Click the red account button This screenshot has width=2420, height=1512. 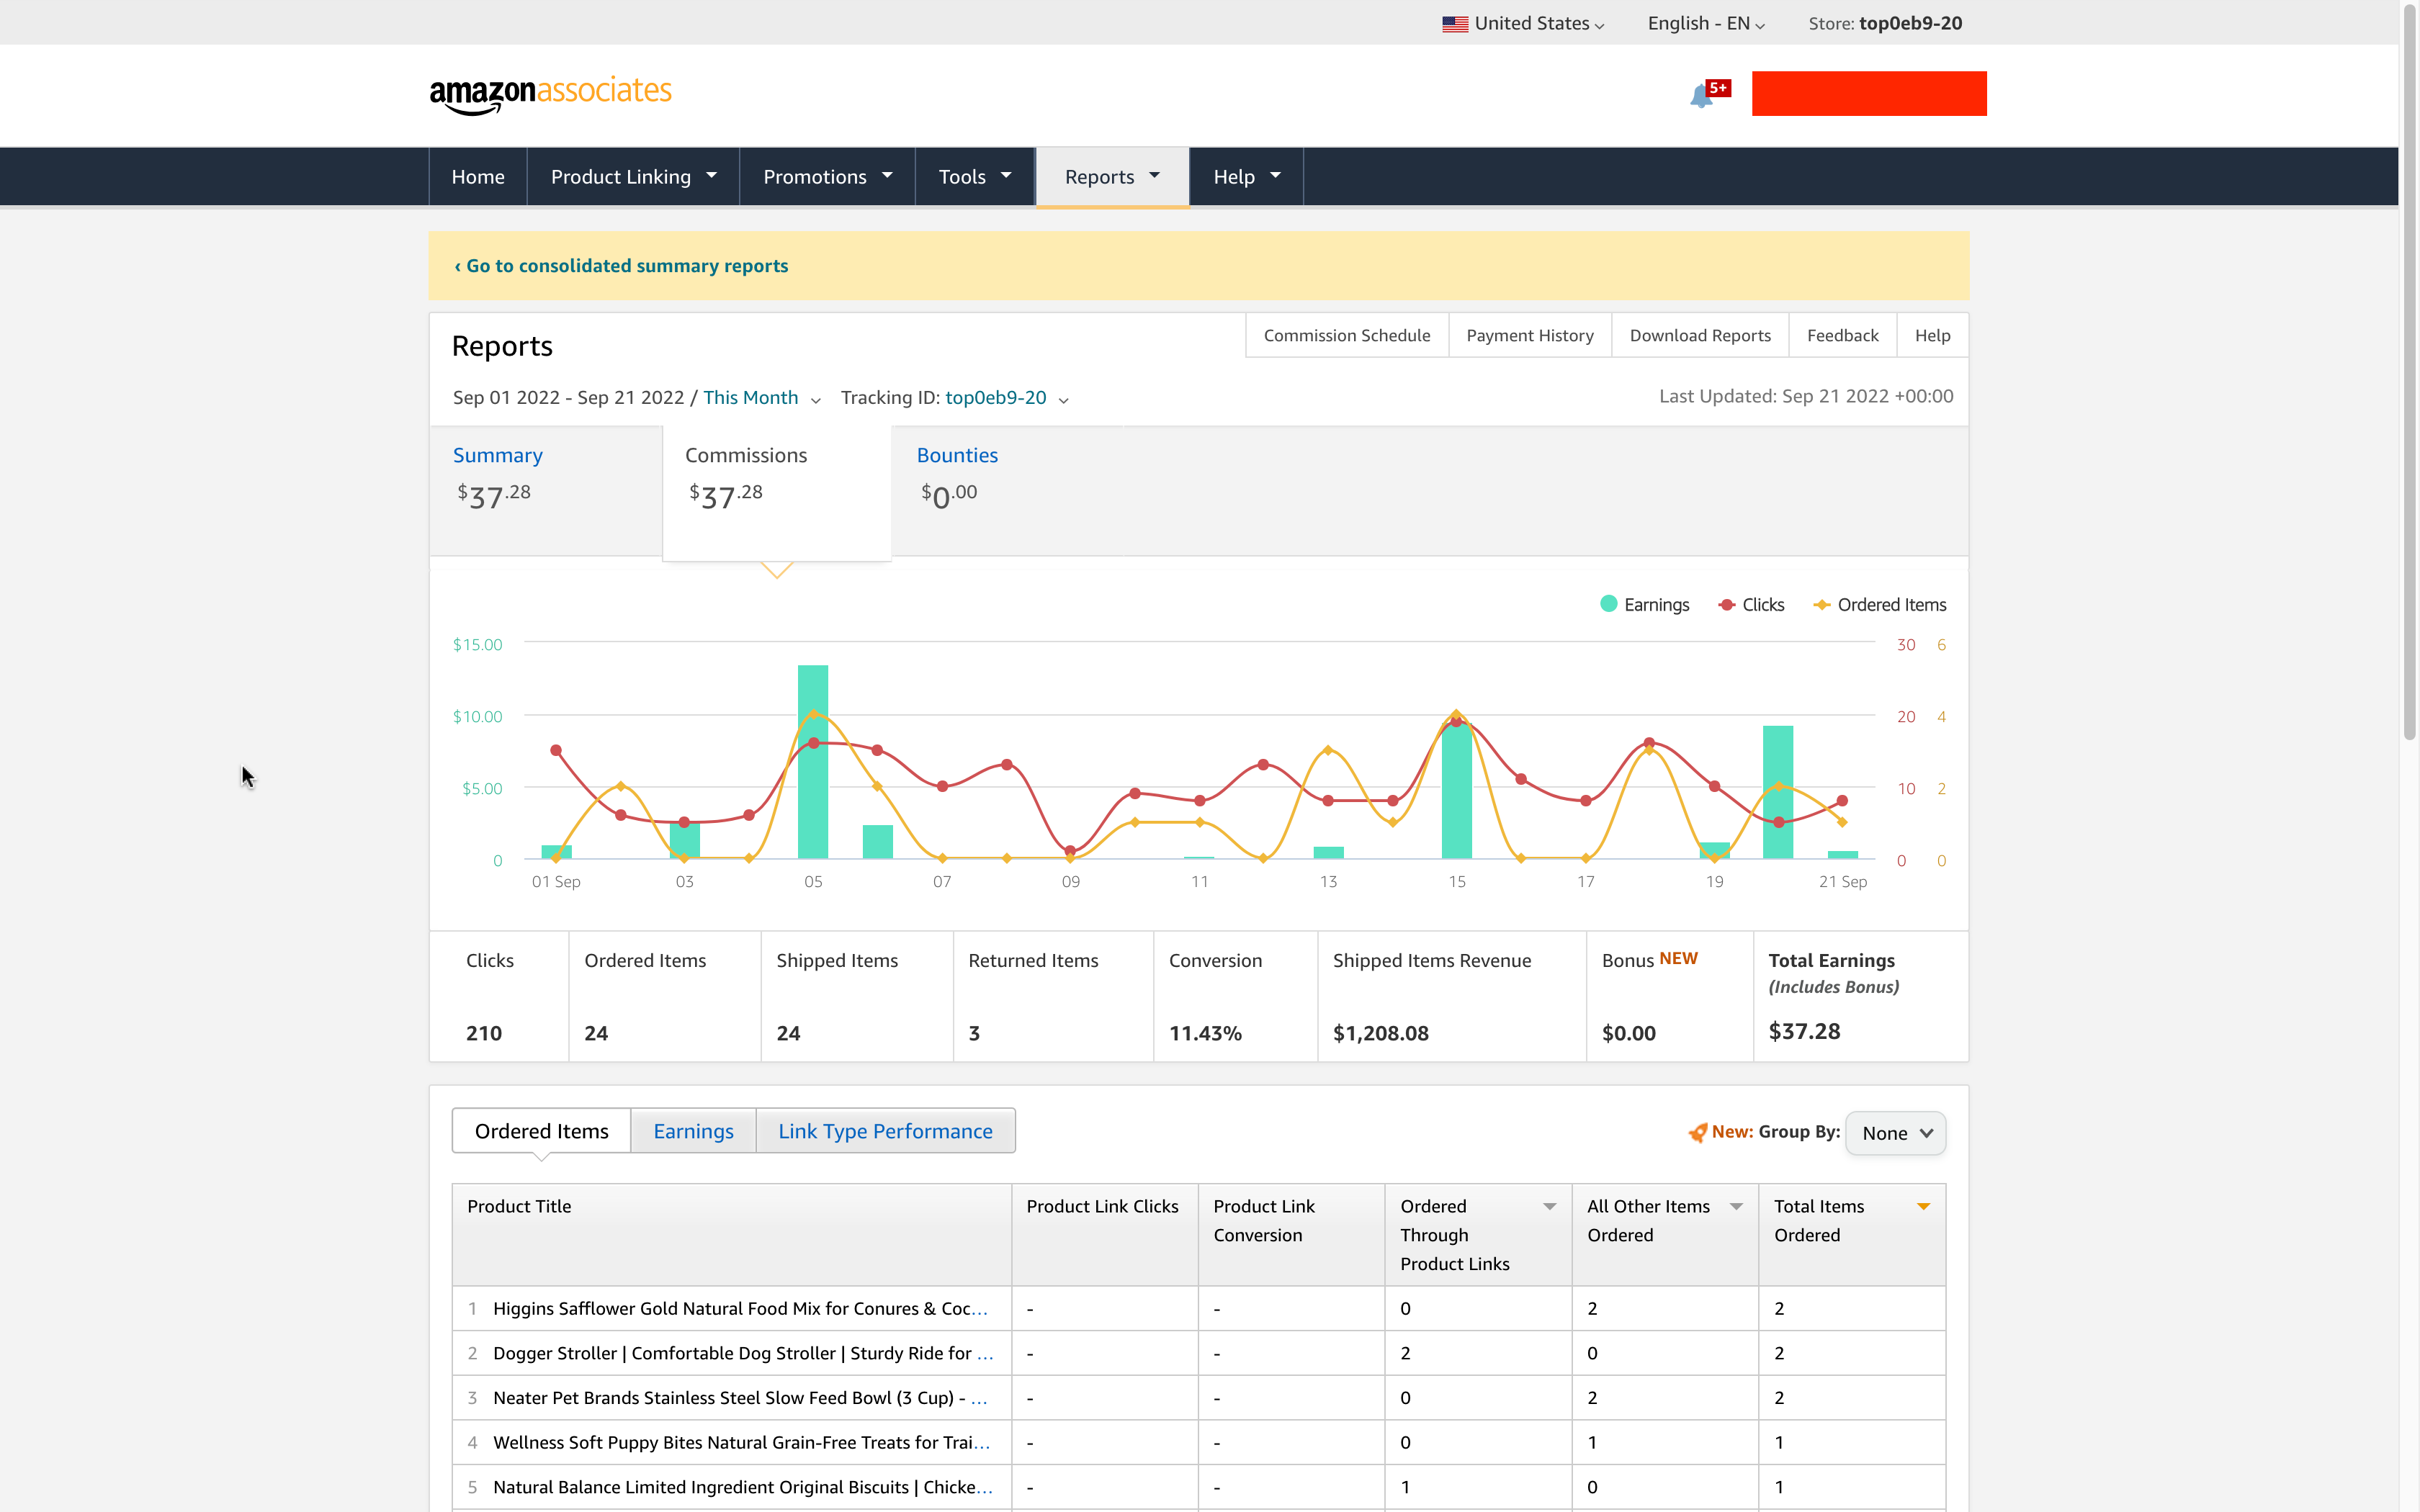[x=1869, y=93]
